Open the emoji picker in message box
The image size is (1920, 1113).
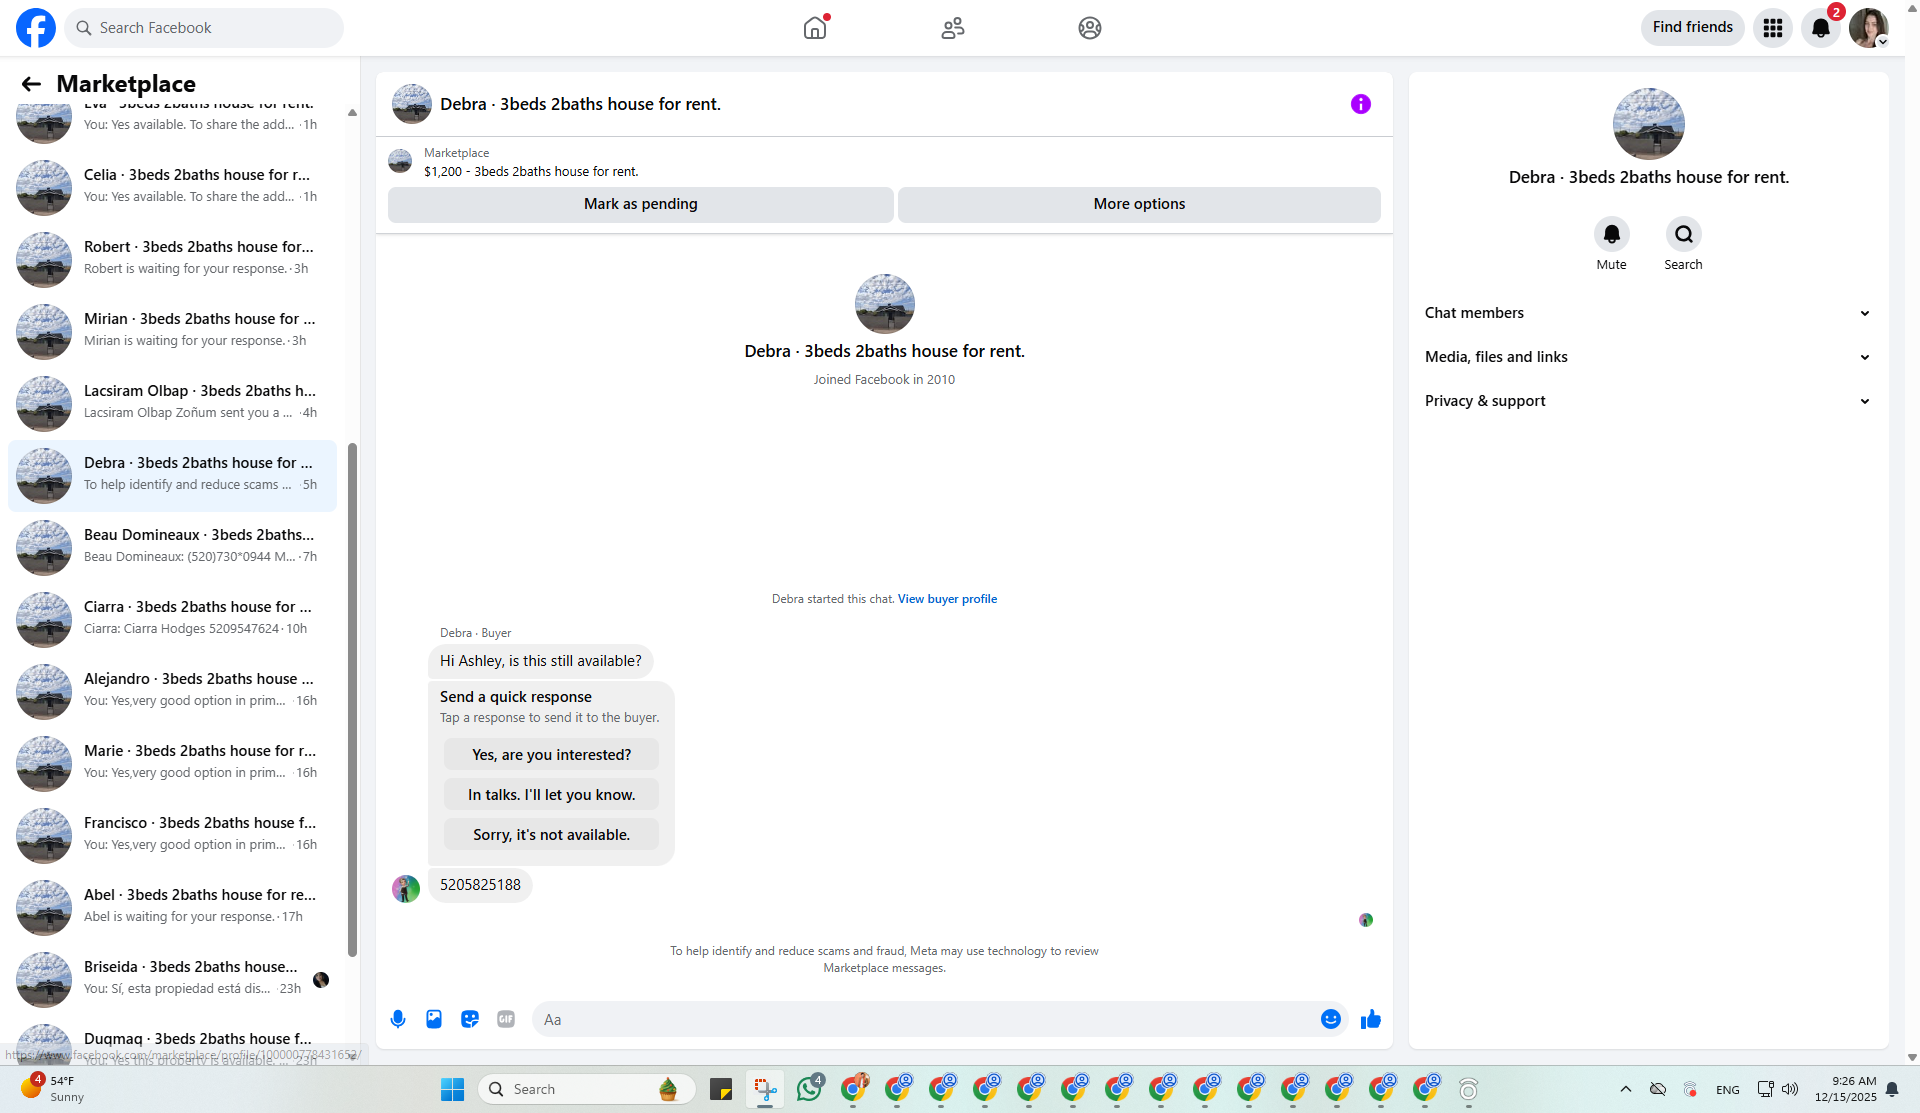(1331, 1019)
